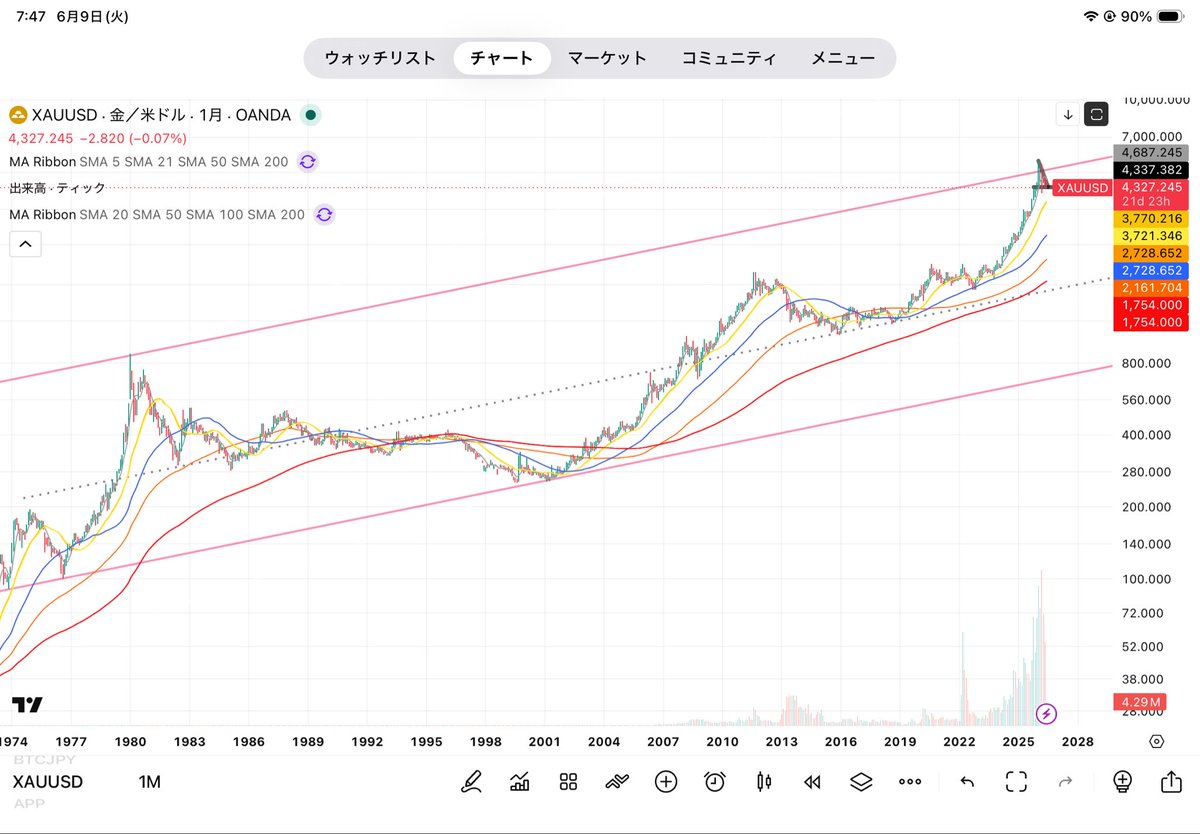Open the three-dot more options
1200x834 pixels.
pyautogui.click(x=910, y=782)
